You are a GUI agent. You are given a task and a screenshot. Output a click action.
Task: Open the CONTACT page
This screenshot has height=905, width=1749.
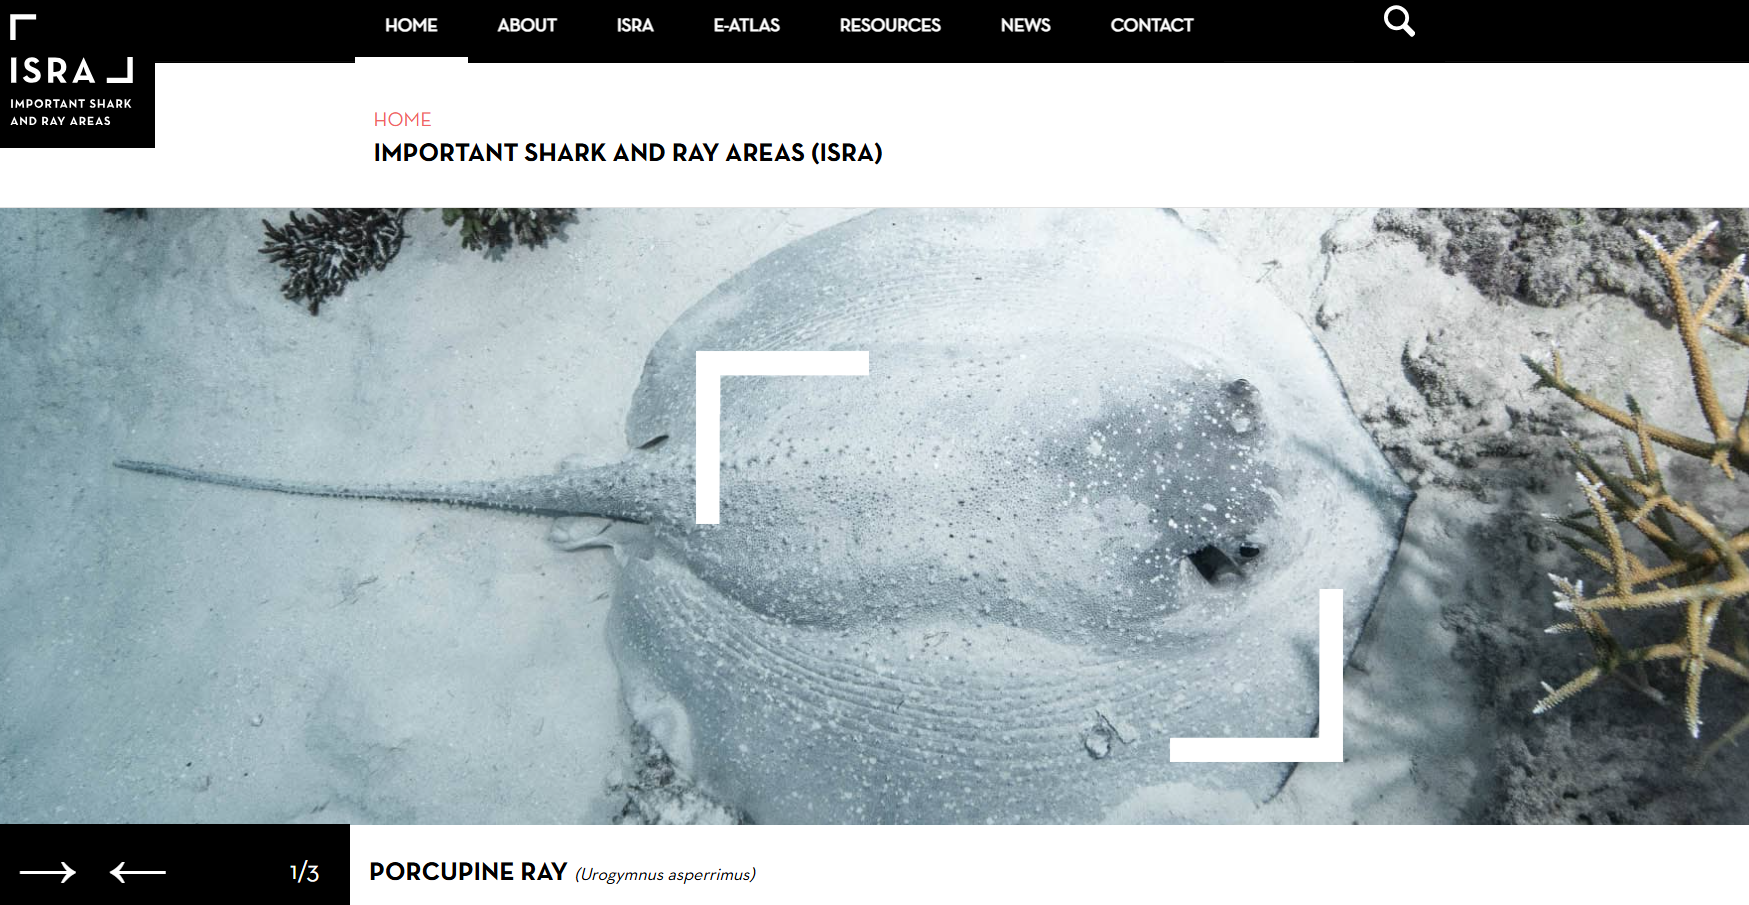coord(1152,25)
